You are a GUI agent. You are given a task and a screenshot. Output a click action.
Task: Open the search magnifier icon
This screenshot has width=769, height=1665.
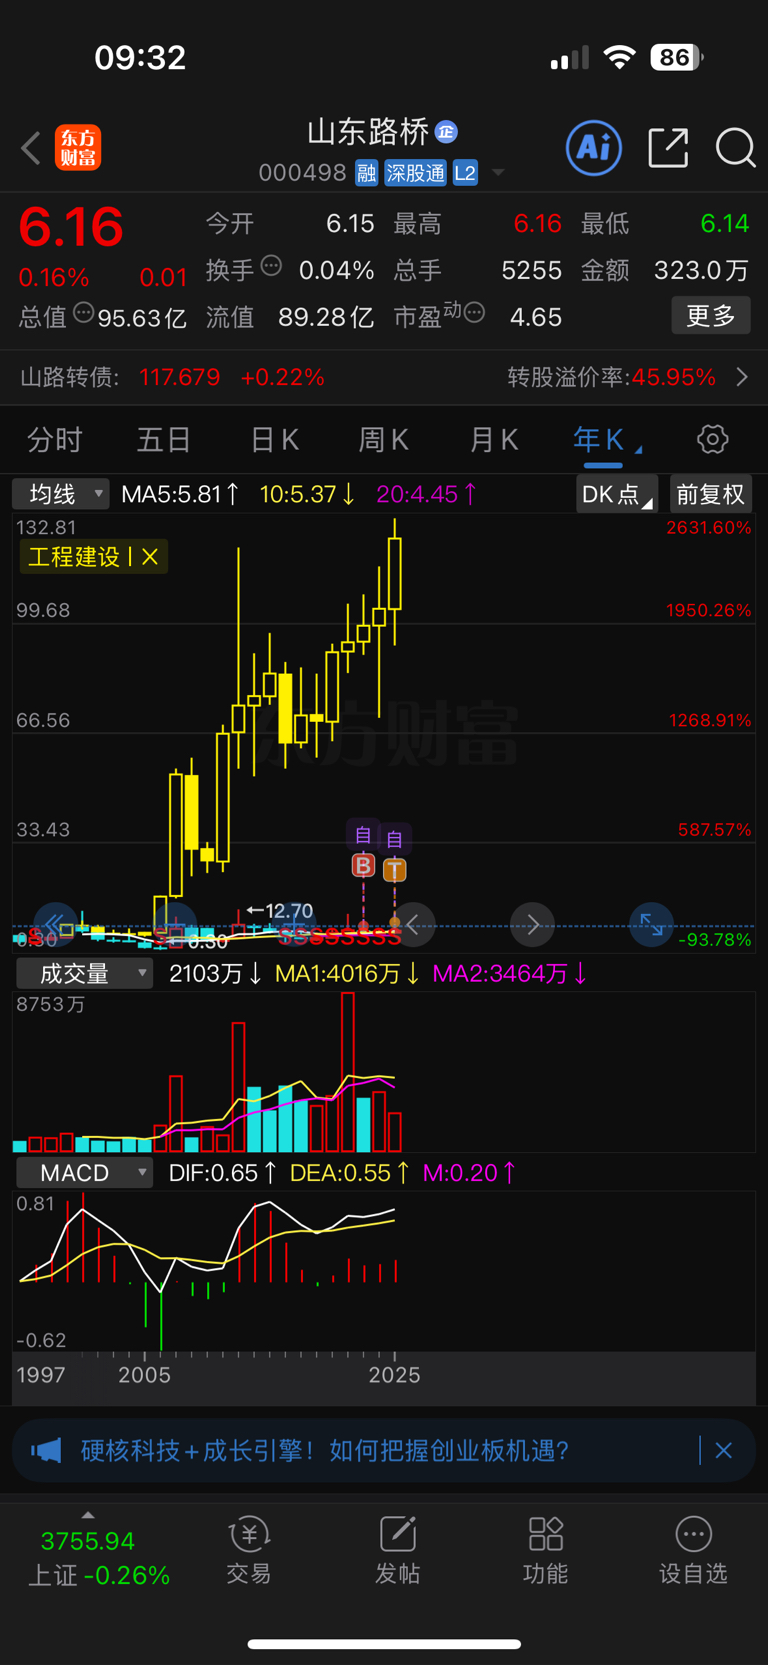click(x=735, y=148)
